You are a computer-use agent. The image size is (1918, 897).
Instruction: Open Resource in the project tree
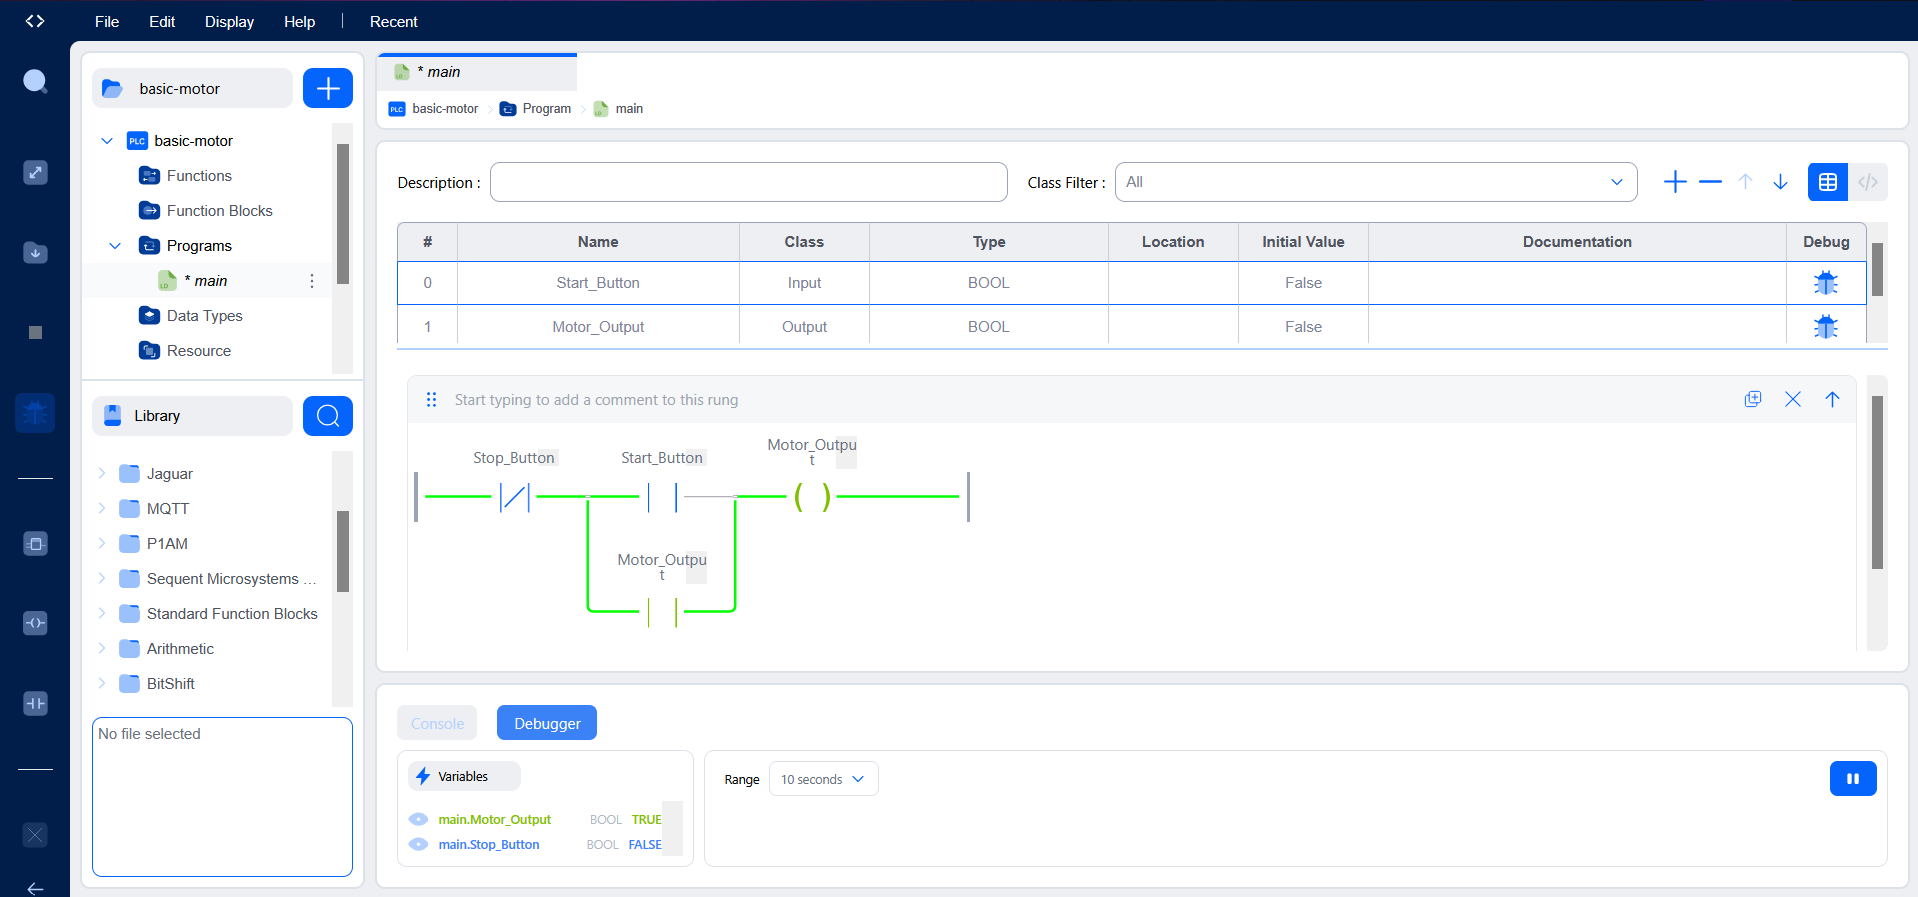click(198, 351)
